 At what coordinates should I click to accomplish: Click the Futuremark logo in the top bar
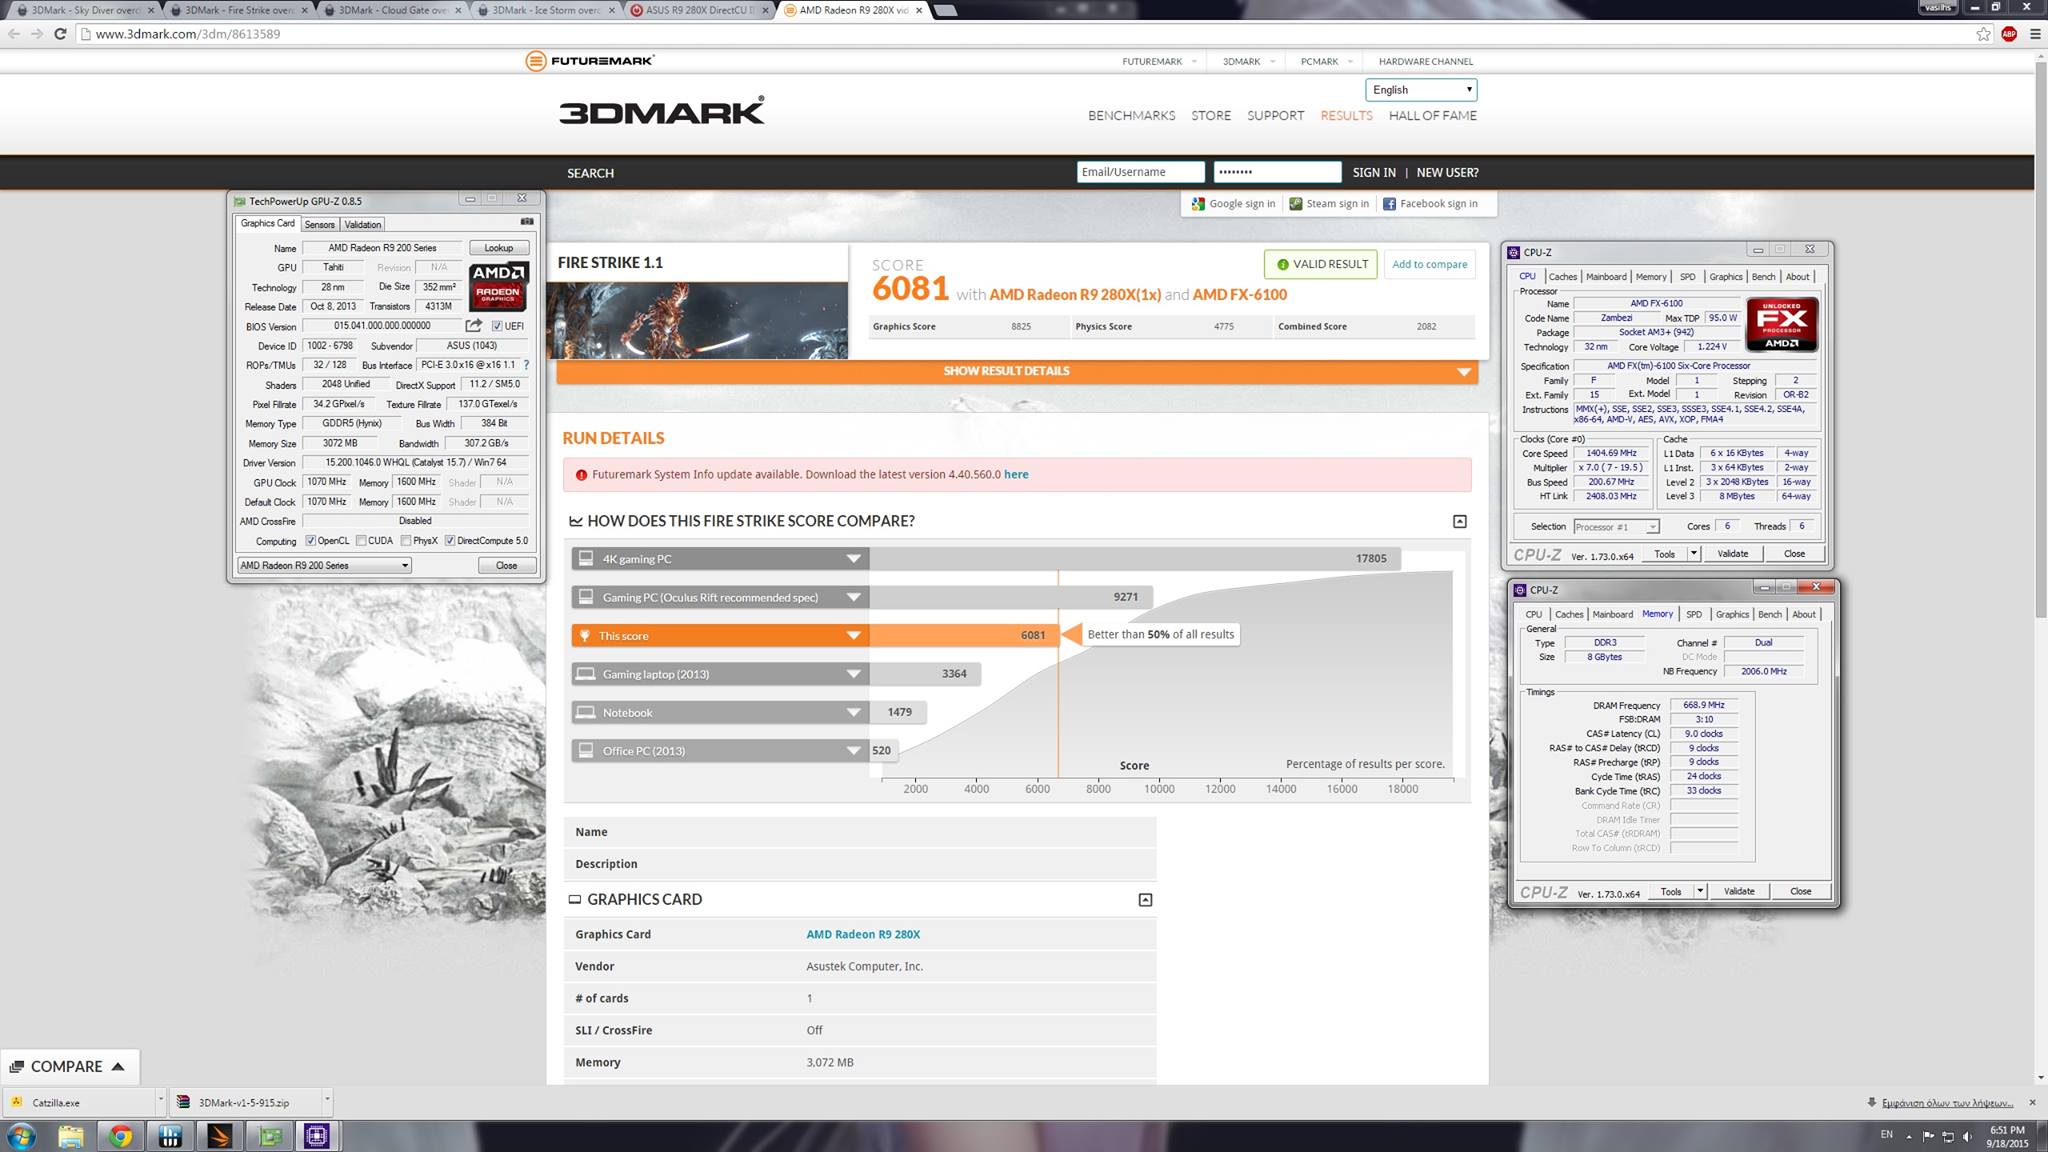(x=590, y=61)
